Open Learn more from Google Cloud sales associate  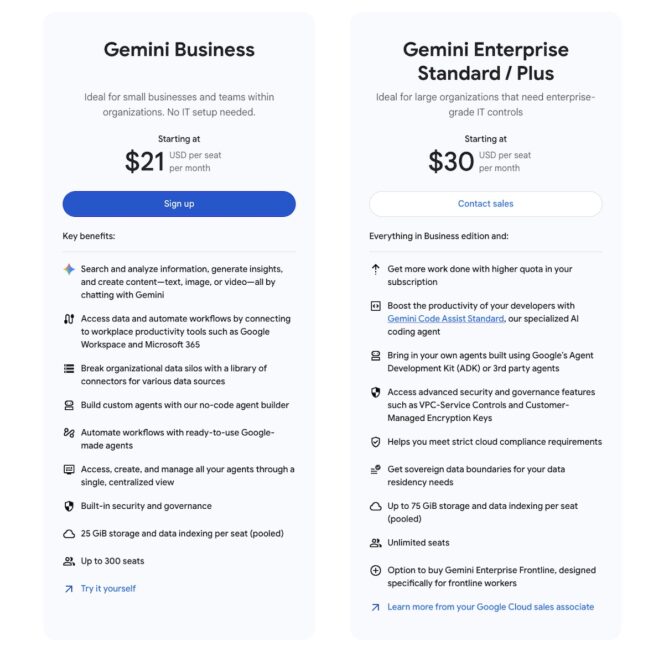tap(490, 606)
